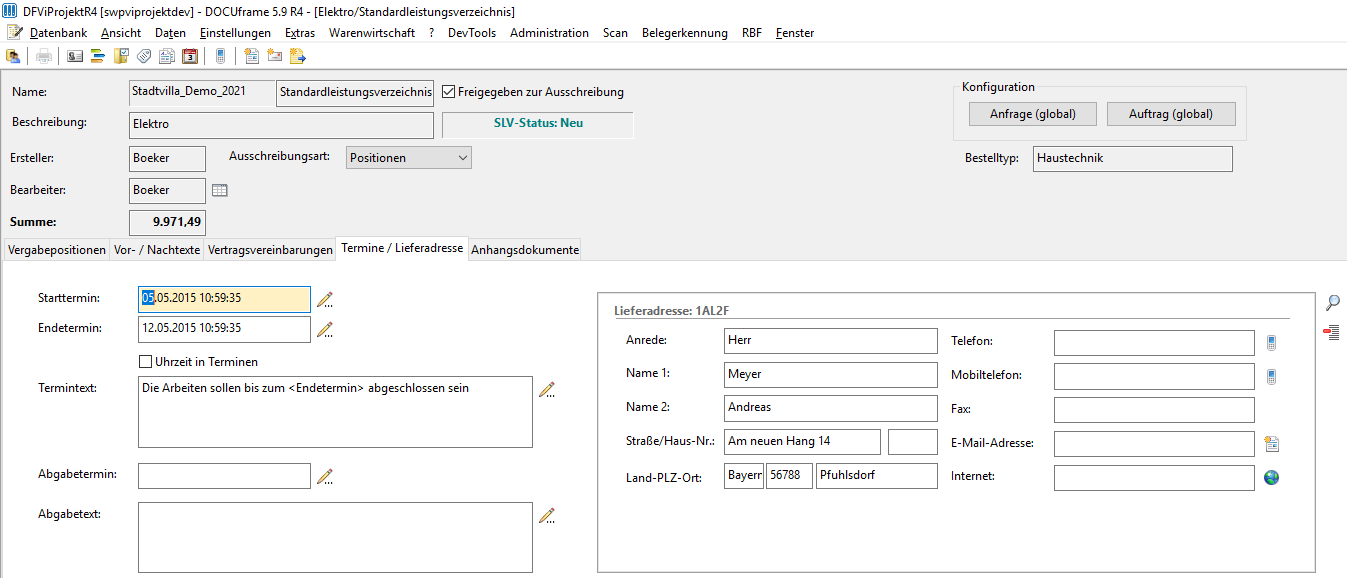Viewport: 1347px width, 578px height.
Task: Open the calendar toolbar icon
Action: coord(190,56)
